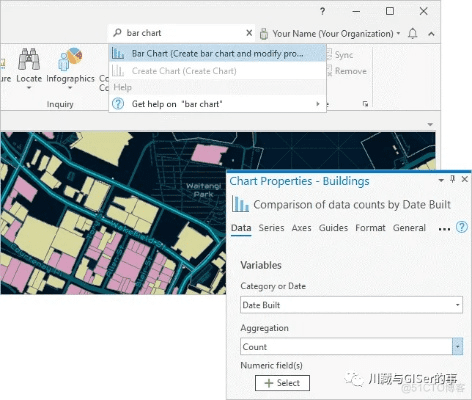The width and height of the screenshot is (472, 400).
Task: Expand the Get help submenu arrow
Action: pyautogui.click(x=318, y=104)
